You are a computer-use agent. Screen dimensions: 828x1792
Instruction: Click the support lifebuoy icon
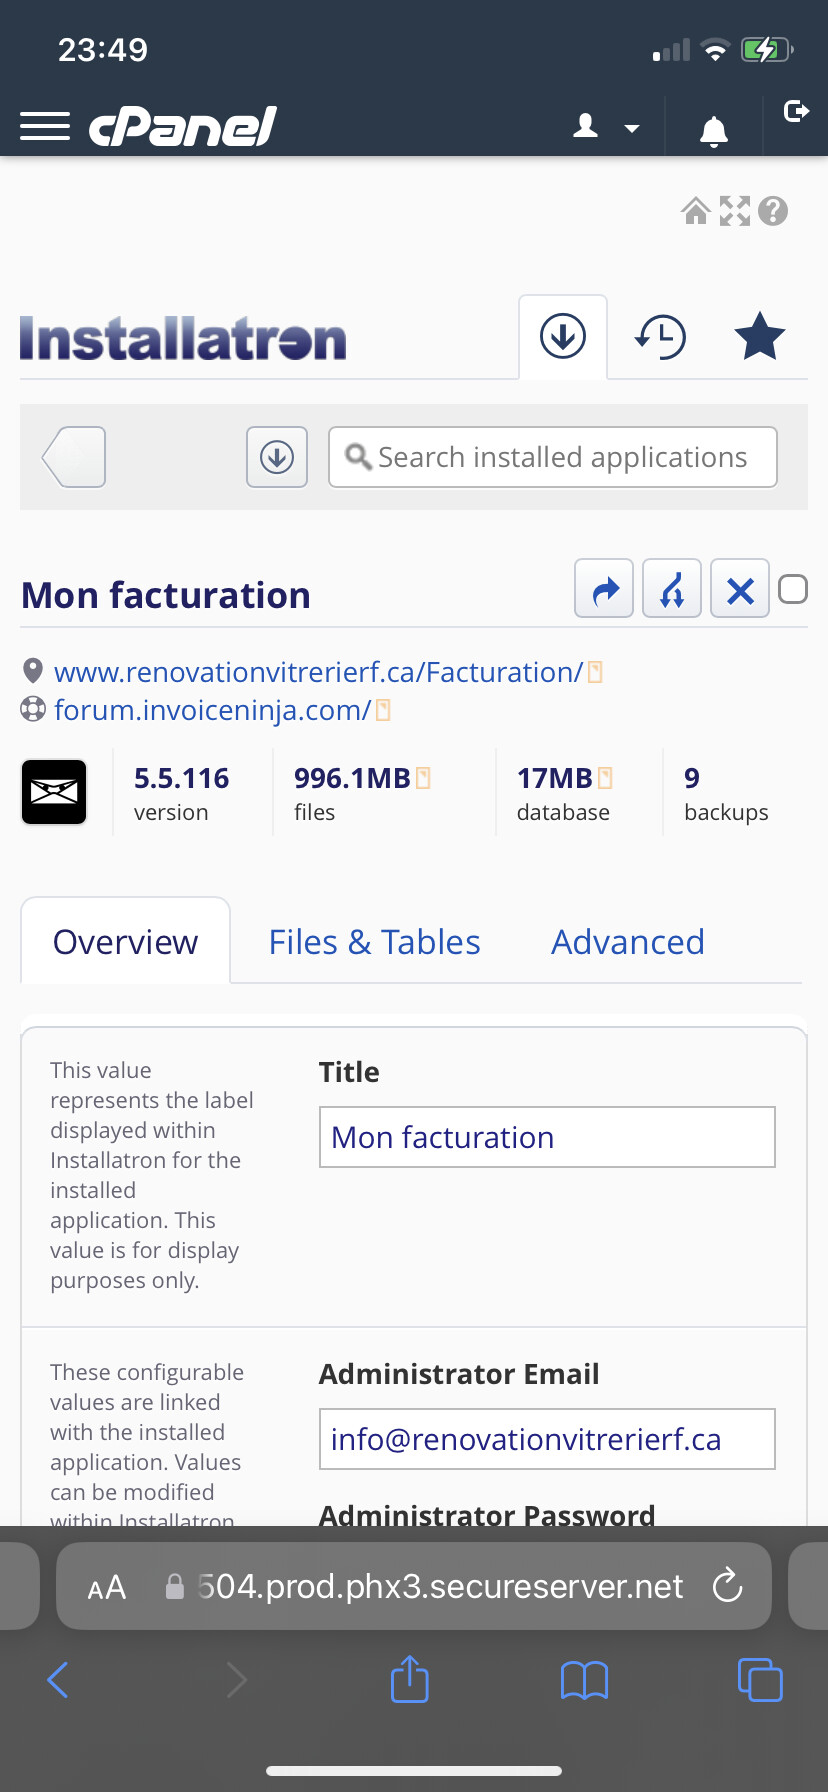pyautogui.click(x=33, y=709)
